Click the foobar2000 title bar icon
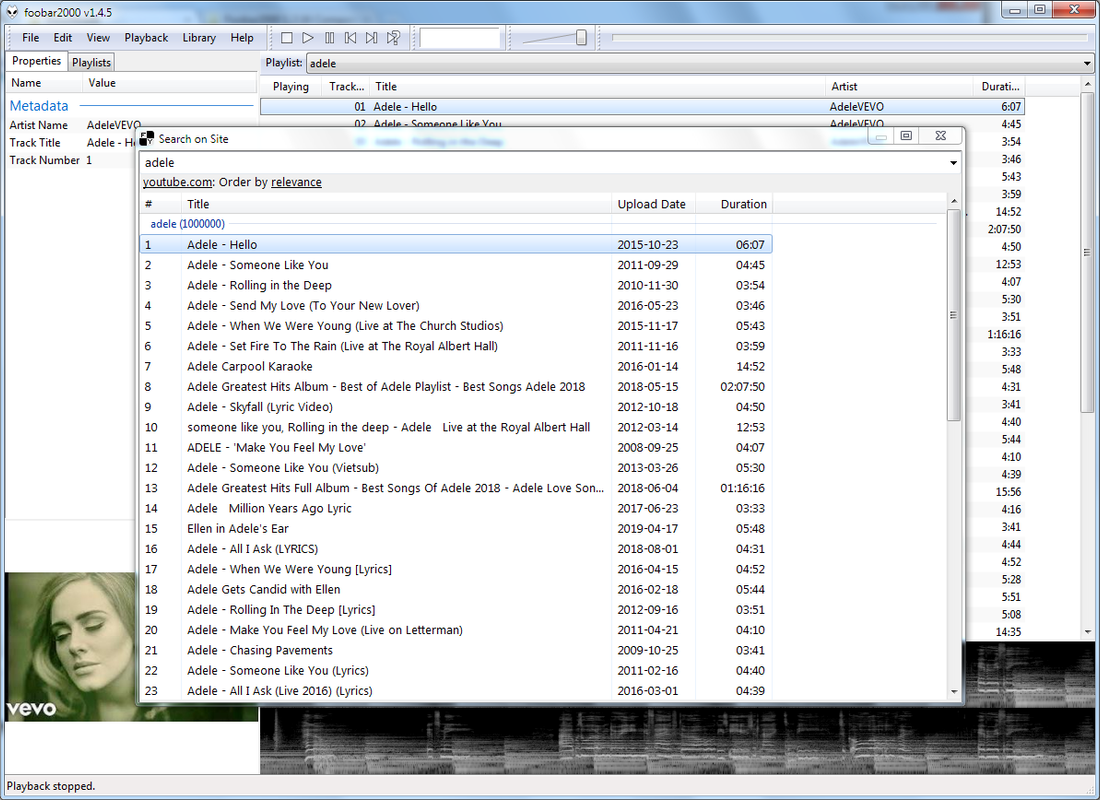 (x=12, y=12)
